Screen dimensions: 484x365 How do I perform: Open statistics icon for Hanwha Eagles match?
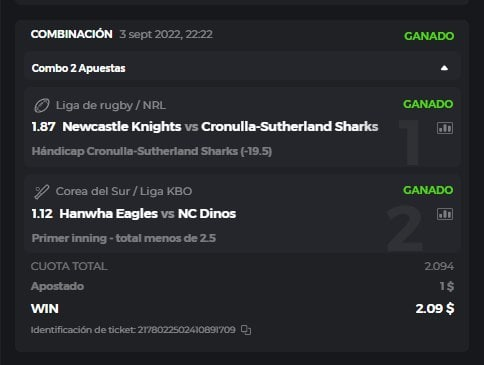445,214
